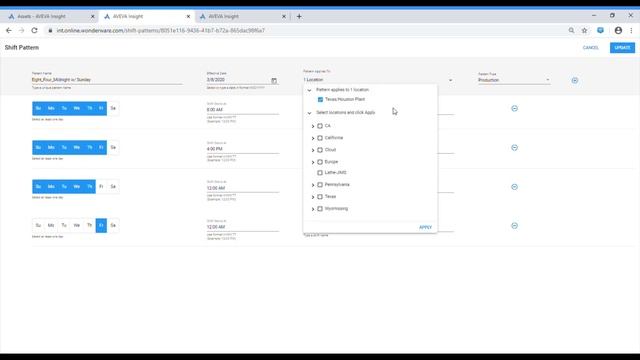Viewport: 640px width, 360px height.
Task: Add a new shift with plus icon
Action: coord(575,80)
